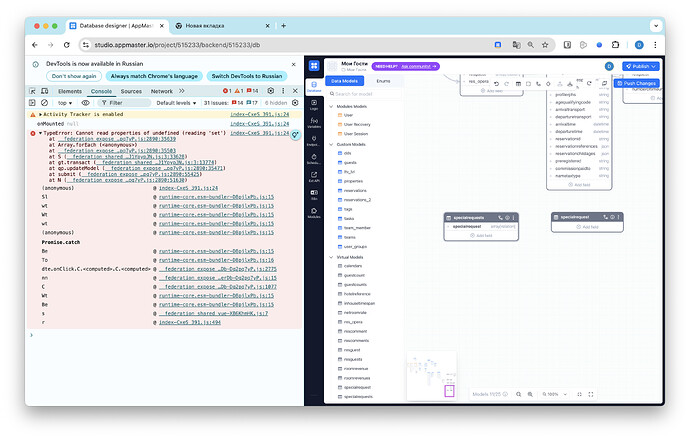
Task: Click the clear console icon
Action: pyautogui.click(x=44, y=103)
